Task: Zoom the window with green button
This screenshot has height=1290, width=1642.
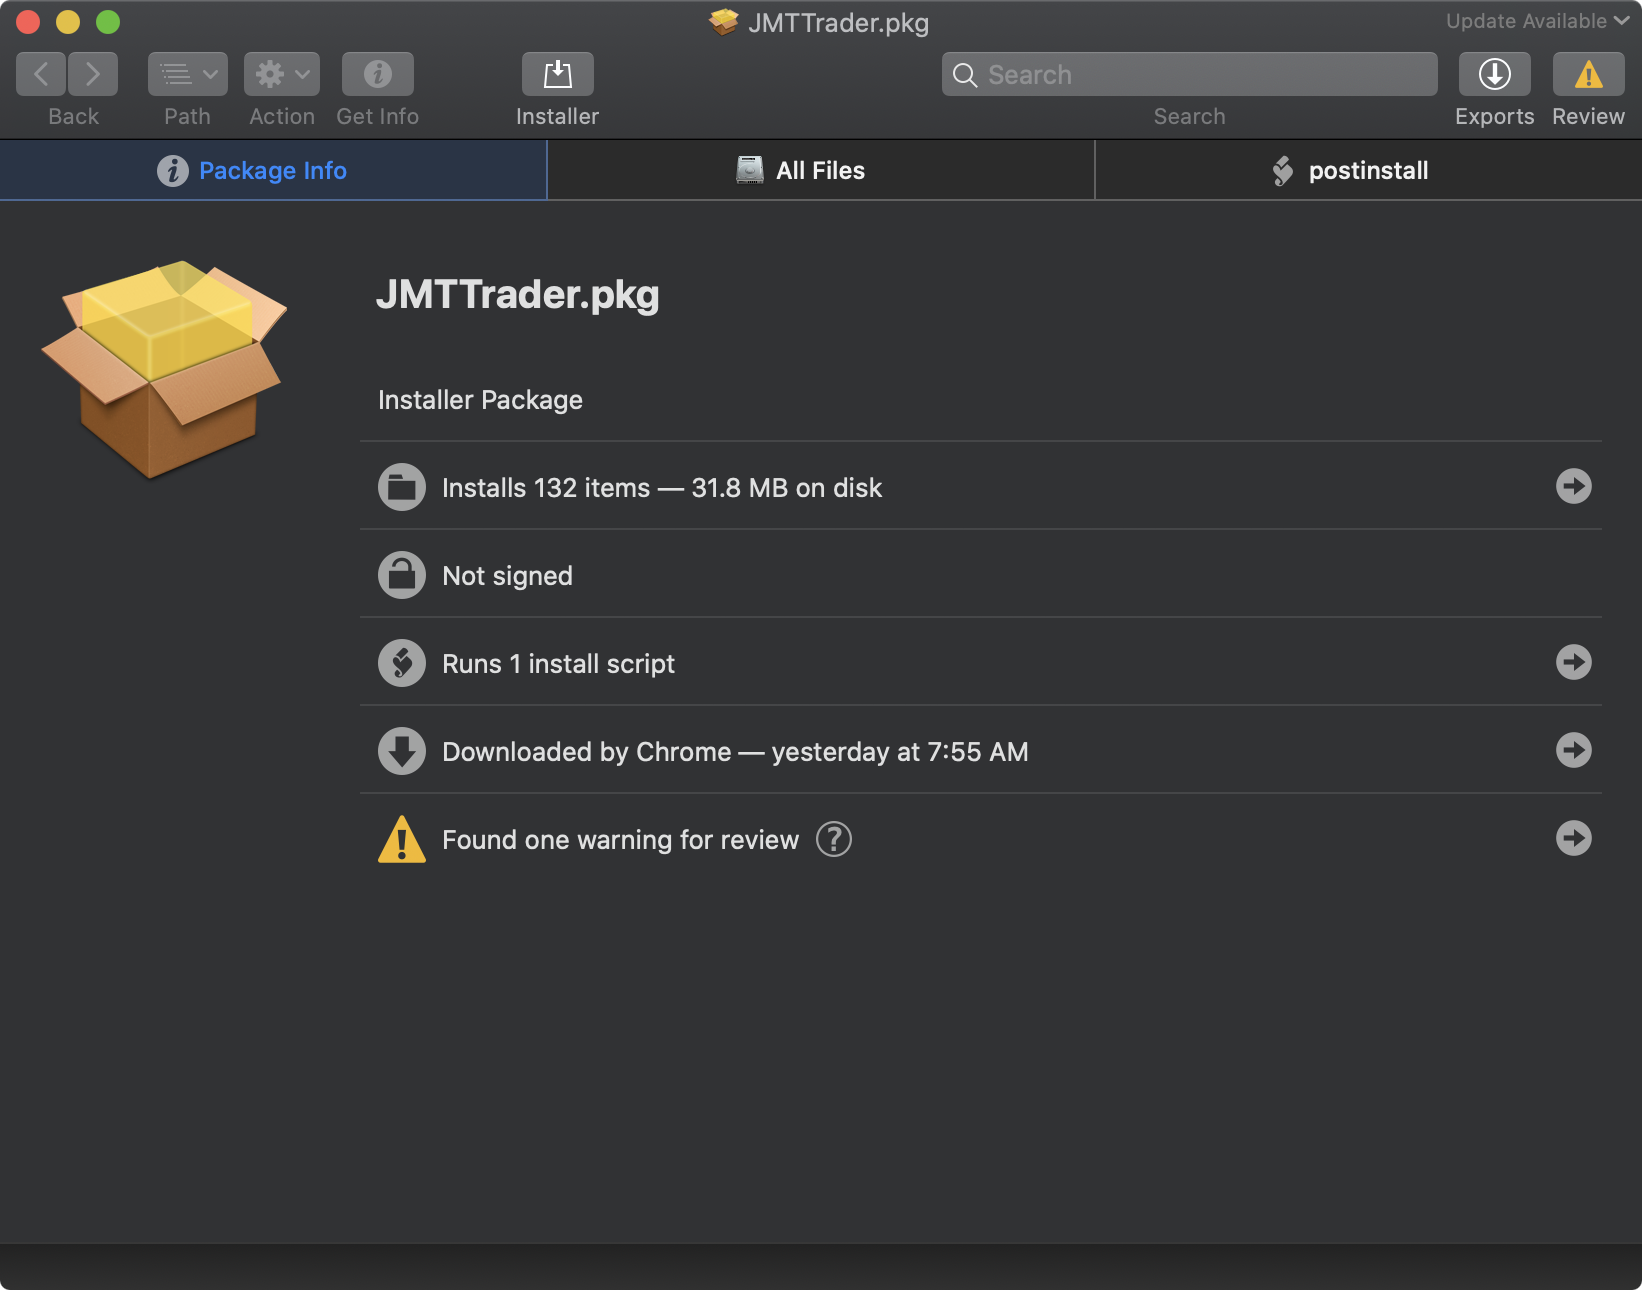Action: click(x=108, y=21)
